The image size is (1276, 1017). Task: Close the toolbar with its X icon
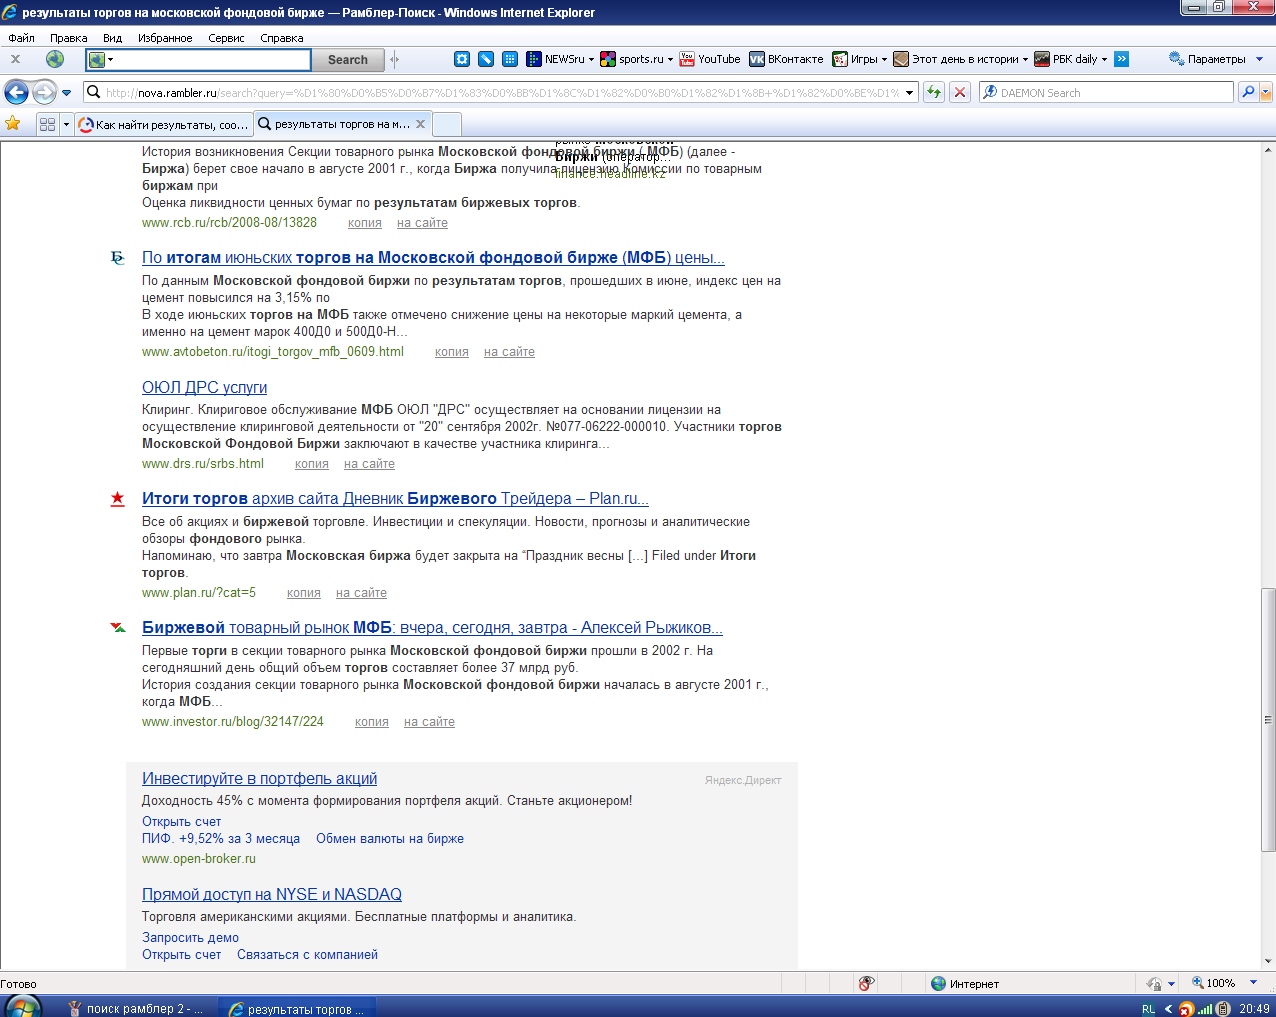coord(15,59)
